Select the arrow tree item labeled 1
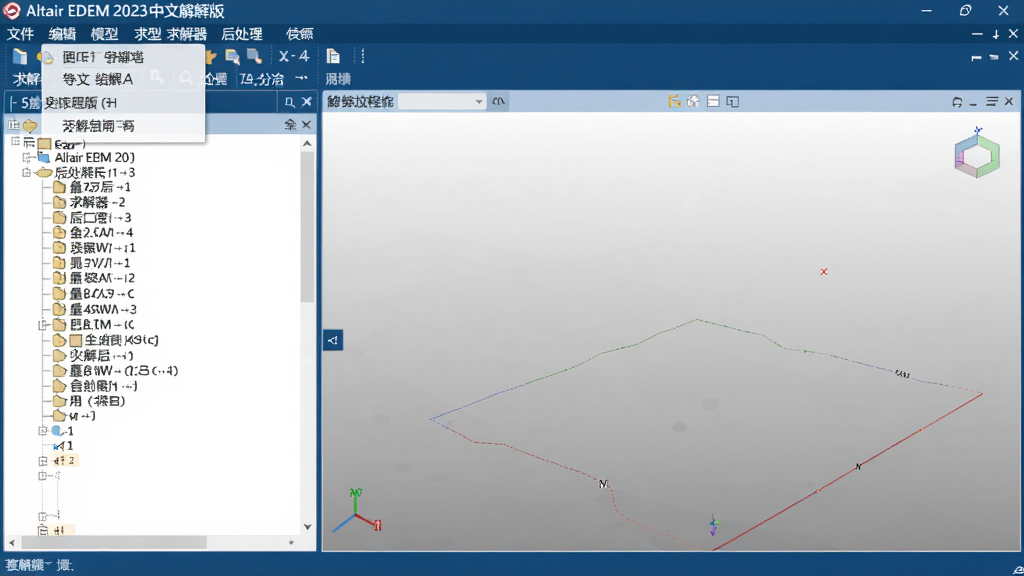 coord(63,446)
